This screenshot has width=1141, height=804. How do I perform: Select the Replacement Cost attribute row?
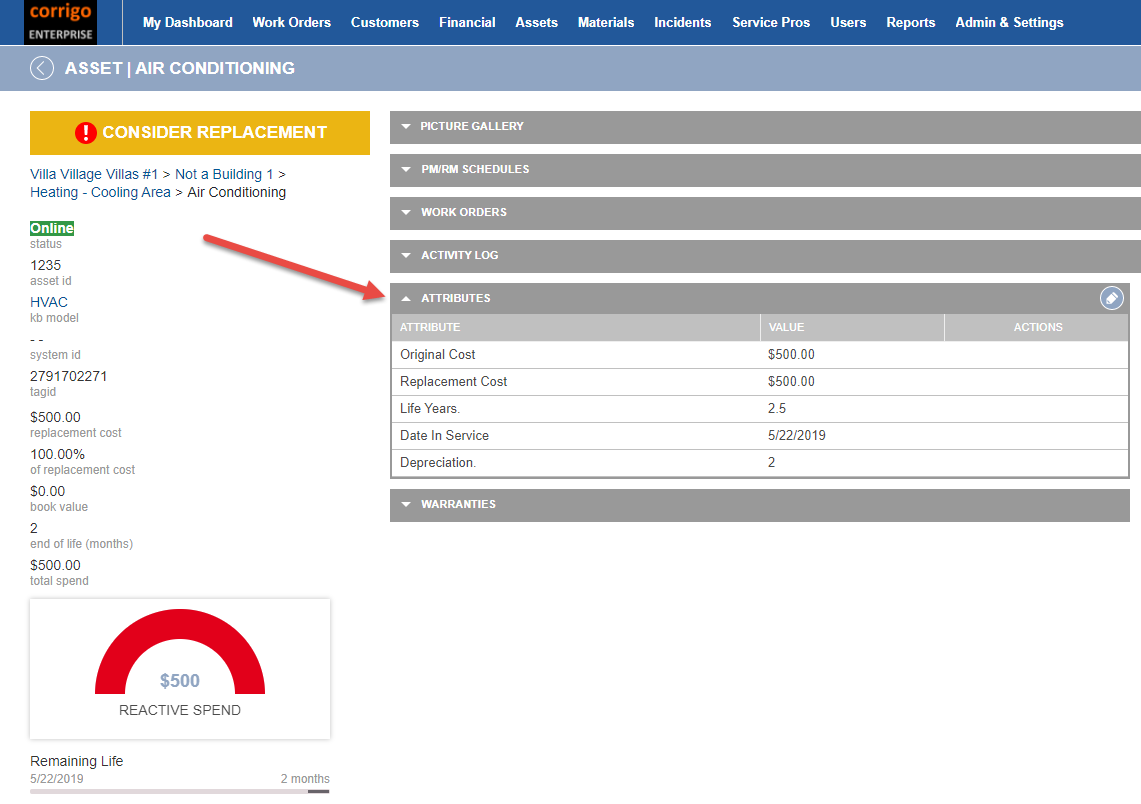[760, 381]
